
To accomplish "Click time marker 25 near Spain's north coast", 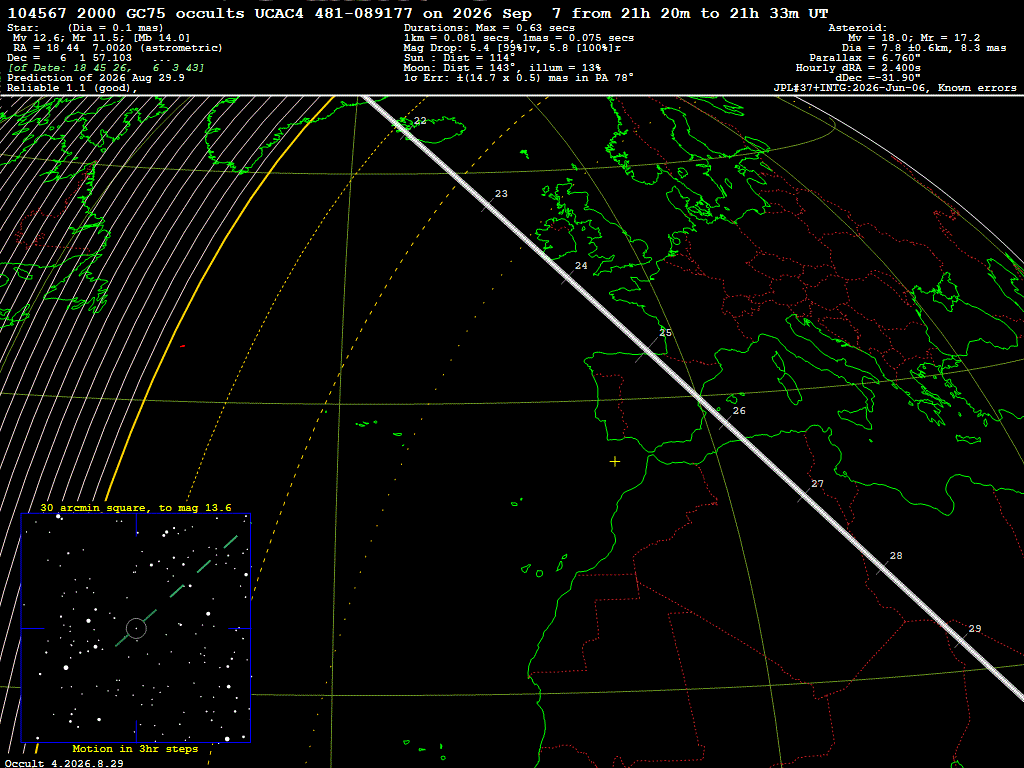I will click(665, 332).
